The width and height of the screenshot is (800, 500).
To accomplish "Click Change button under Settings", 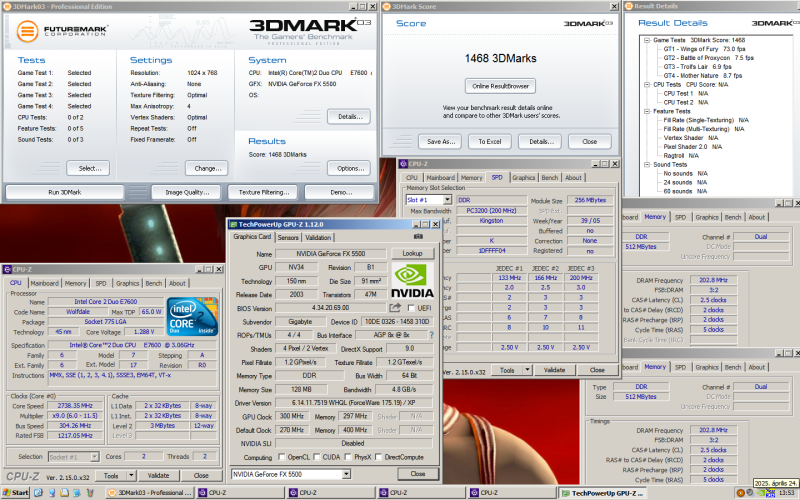I will [207, 168].
